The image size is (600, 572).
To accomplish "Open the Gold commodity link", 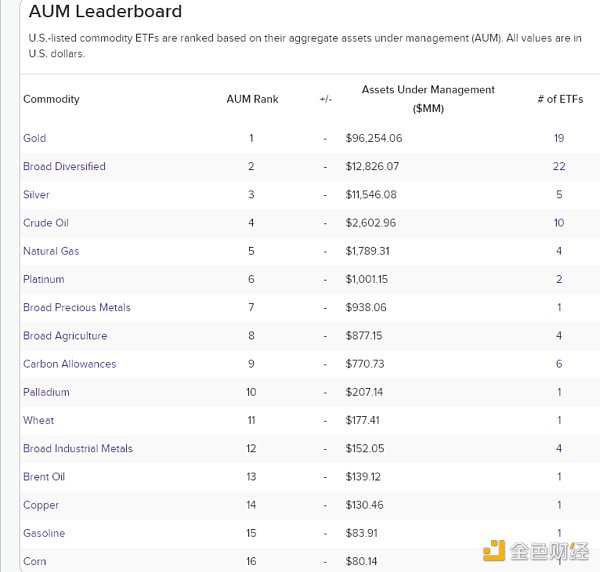I will pyautogui.click(x=34, y=138).
